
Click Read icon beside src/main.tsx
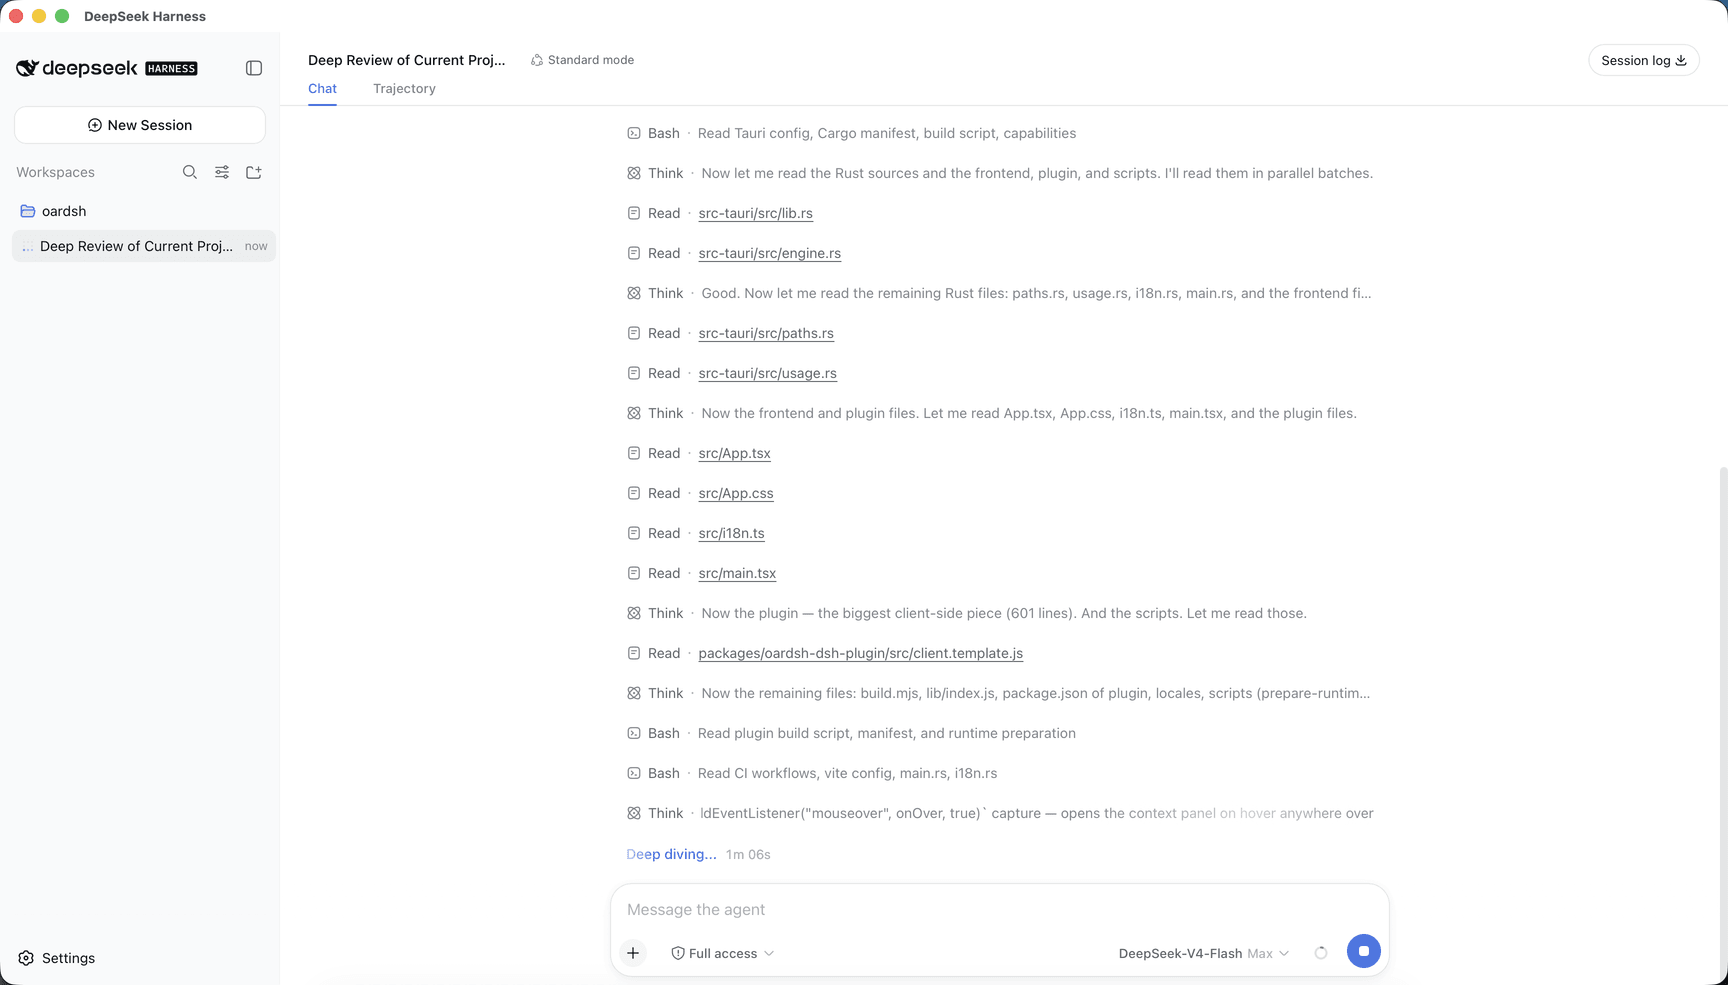(634, 573)
